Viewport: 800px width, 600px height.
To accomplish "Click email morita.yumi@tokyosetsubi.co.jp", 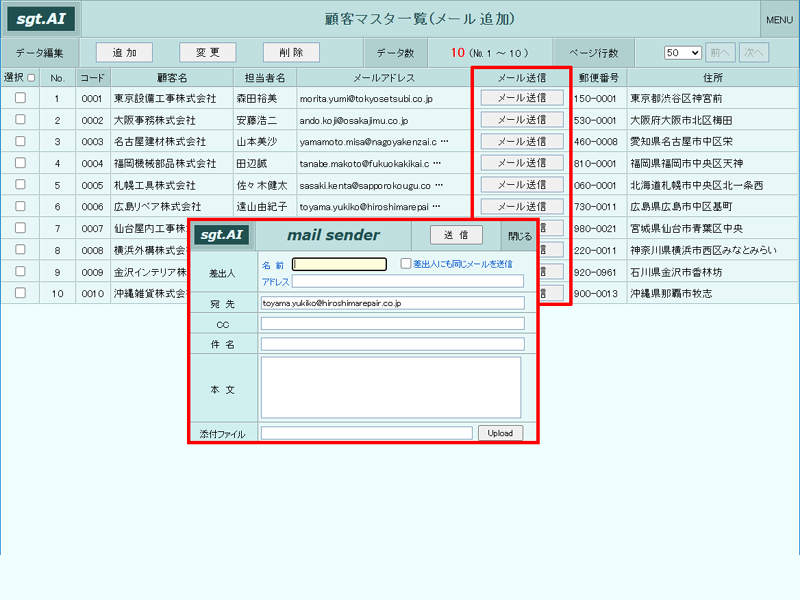I will click(x=366, y=98).
